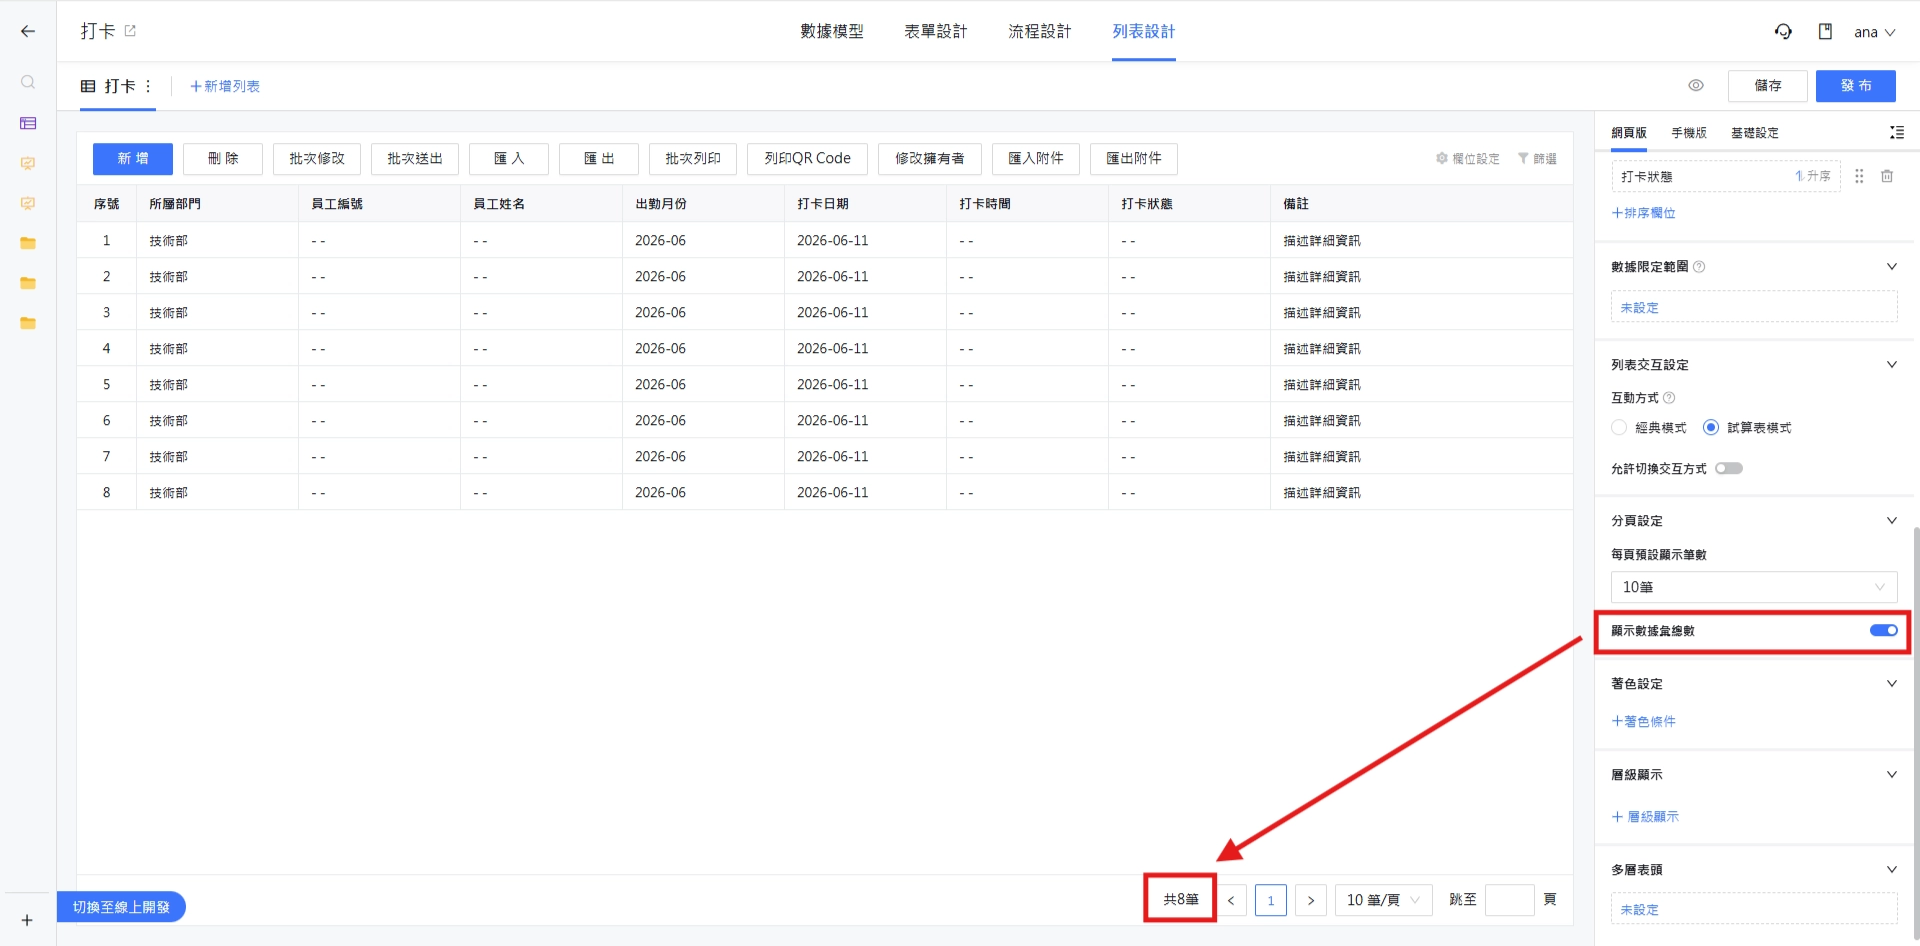Click the back arrow icon
1920x946 pixels.
pos(28,31)
